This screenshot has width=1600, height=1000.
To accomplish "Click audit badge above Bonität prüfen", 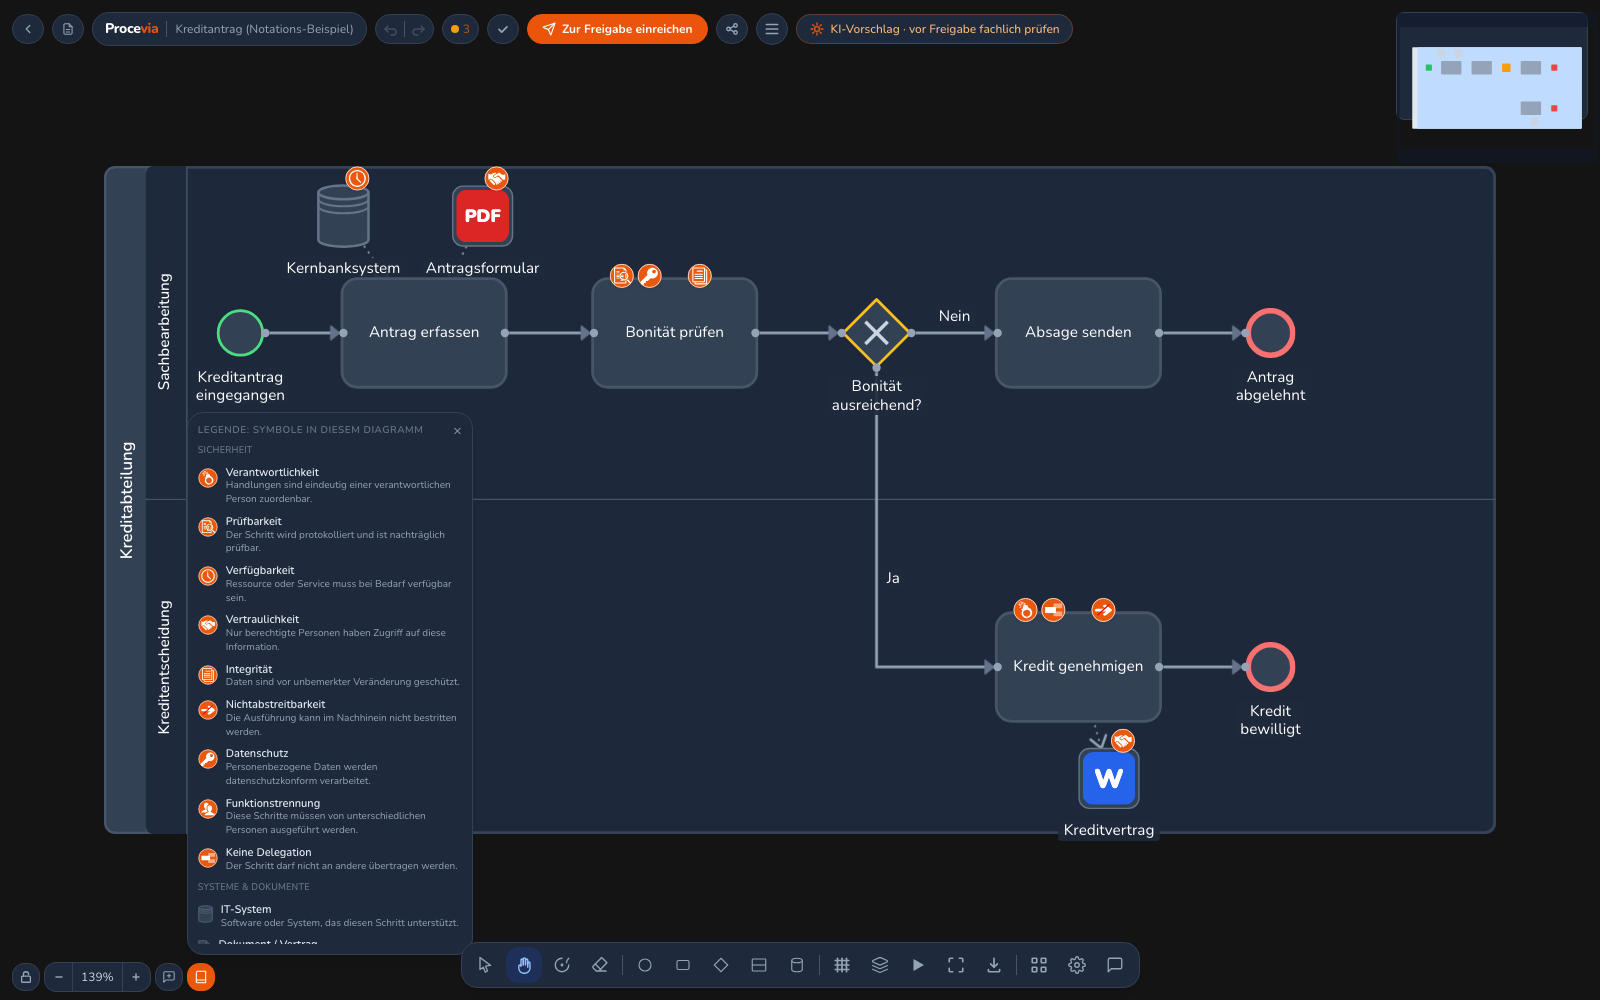I will (x=622, y=276).
